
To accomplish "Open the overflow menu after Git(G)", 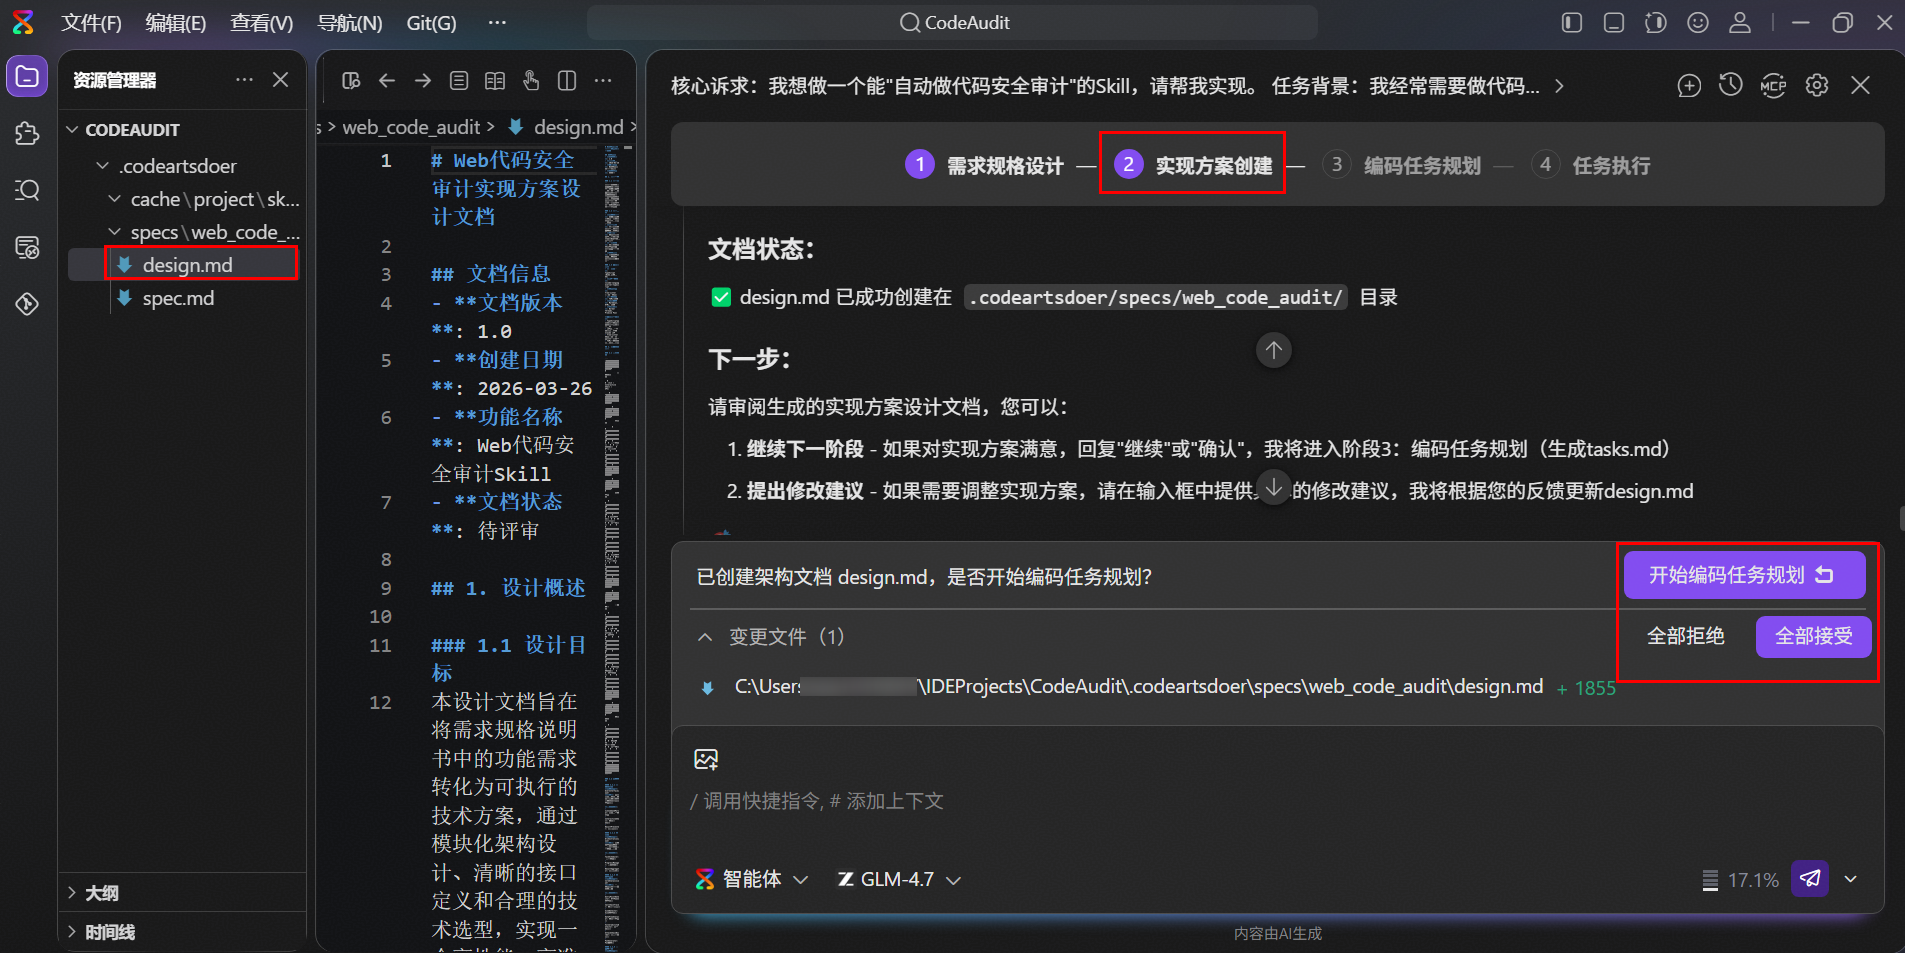I will (x=497, y=22).
